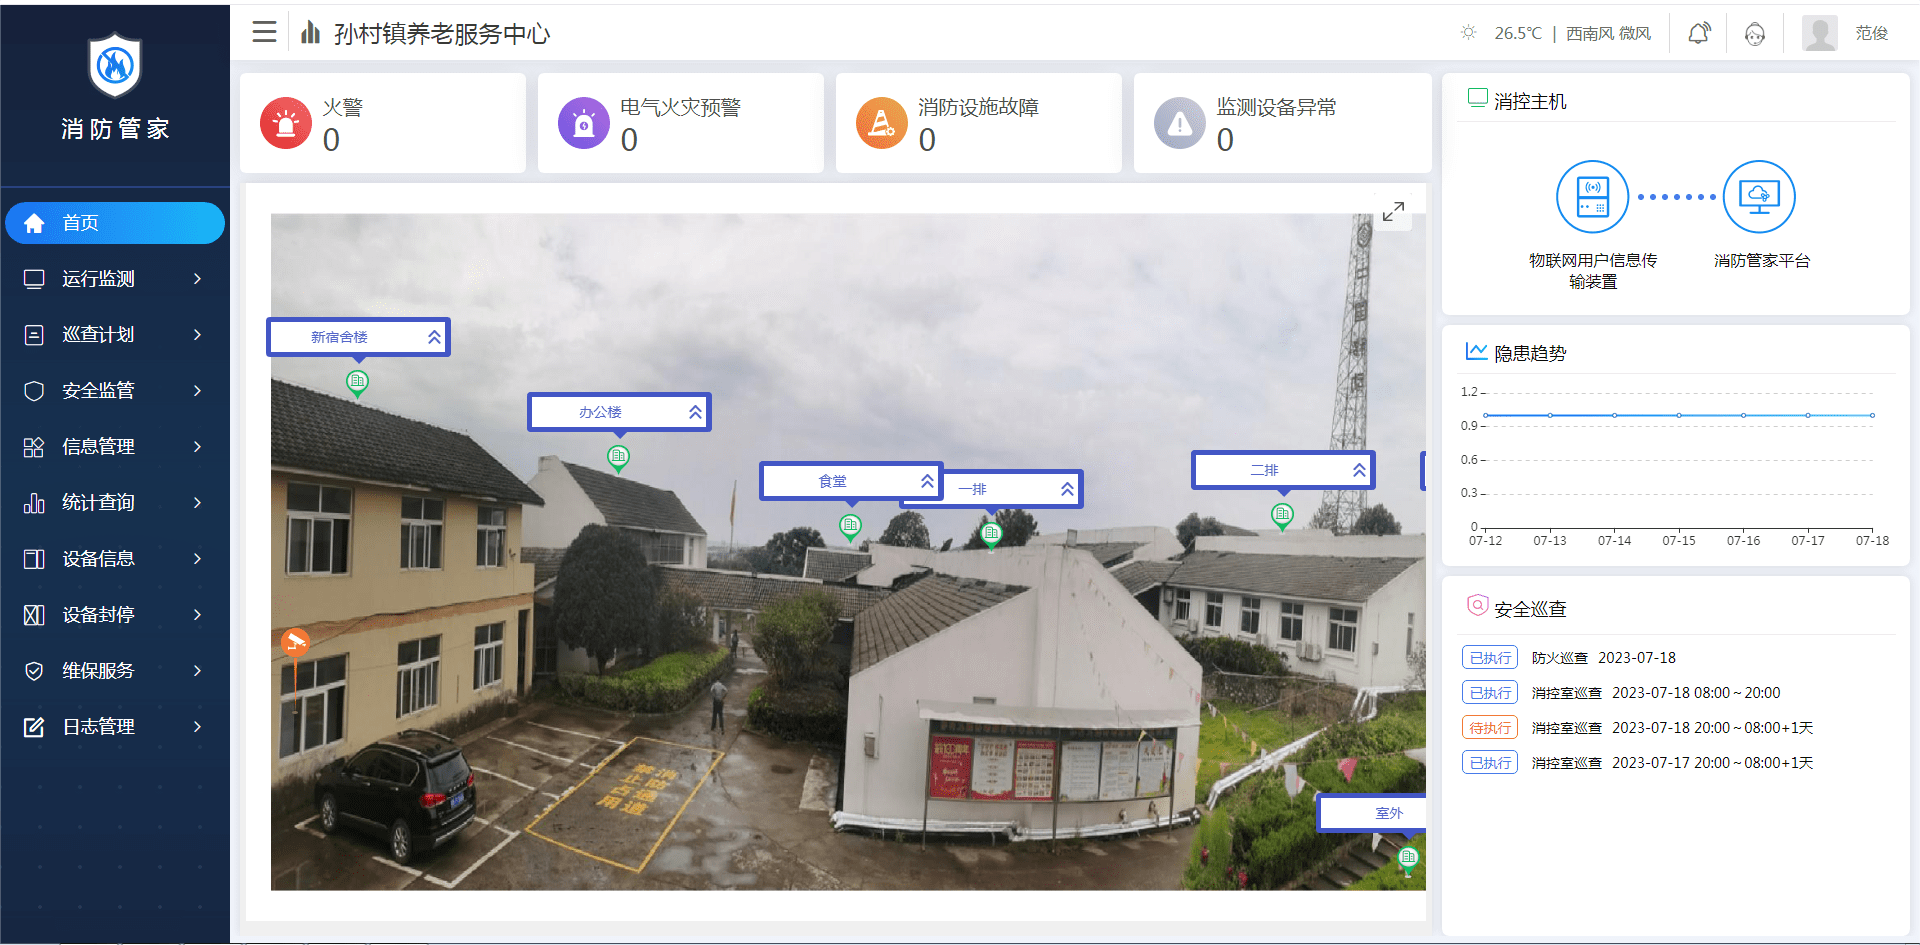Select the IoT user information transmission device icon
The width and height of the screenshot is (1920, 945).
tap(1592, 197)
